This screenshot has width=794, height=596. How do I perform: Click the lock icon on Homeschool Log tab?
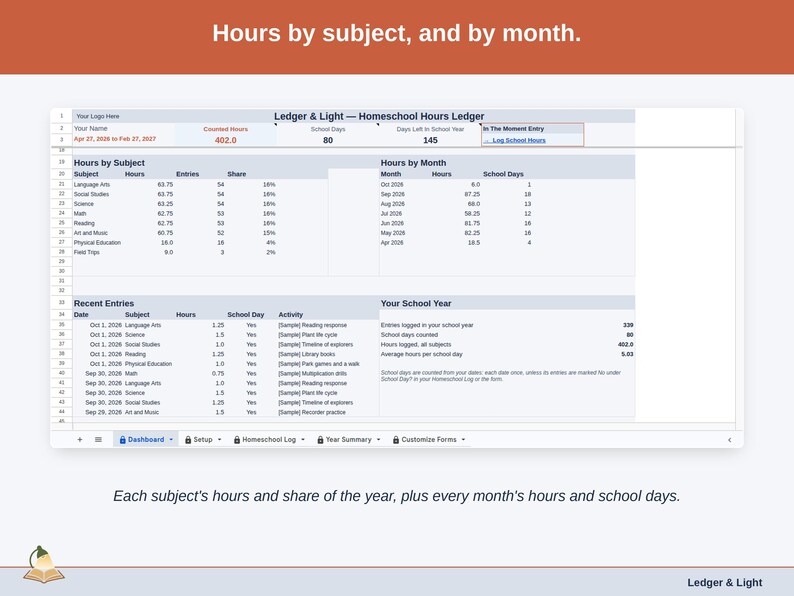236,440
